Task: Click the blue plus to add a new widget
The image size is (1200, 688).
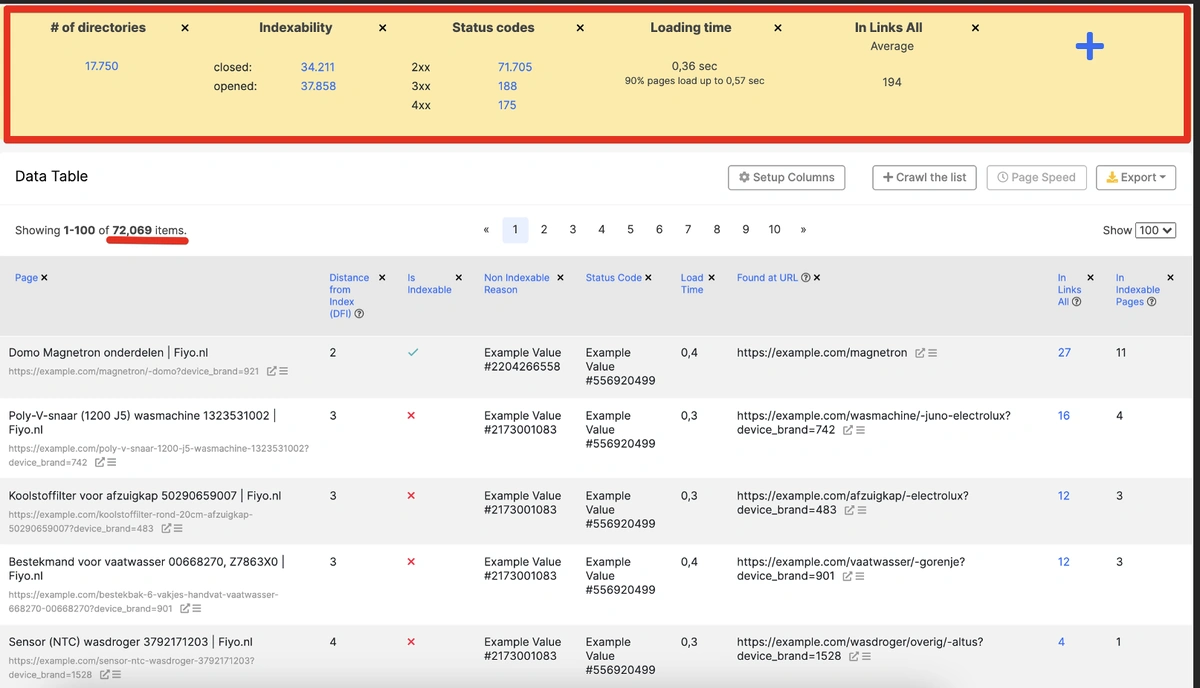Action: [1089, 46]
